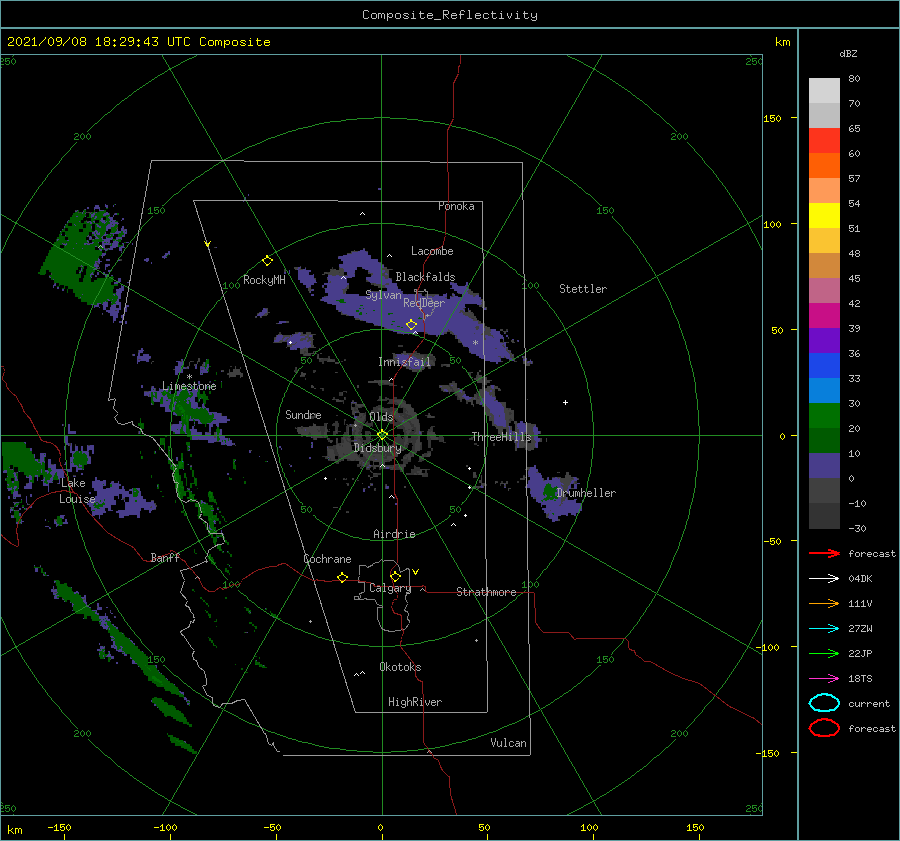Click the yellow radar-center diamond at Didsbury
Image resolution: width=900 pixels, height=841 pixels.
tap(382, 435)
